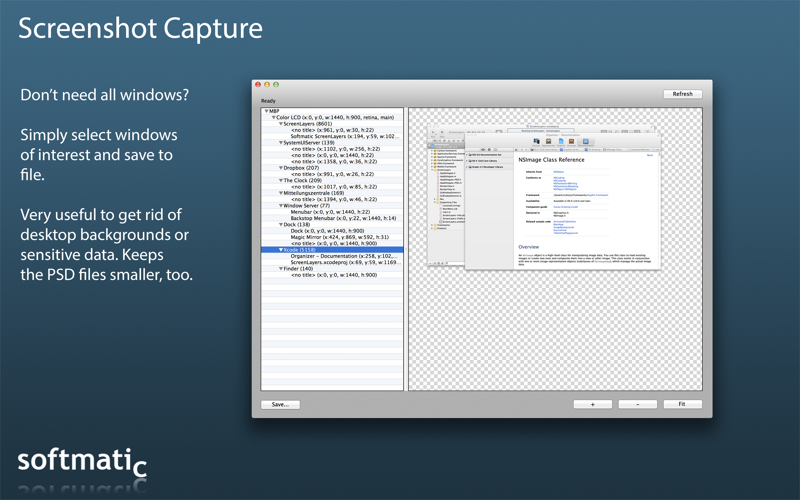Select The Clock (209) application row
Image resolution: width=800 pixels, height=500 pixels.
332,181
